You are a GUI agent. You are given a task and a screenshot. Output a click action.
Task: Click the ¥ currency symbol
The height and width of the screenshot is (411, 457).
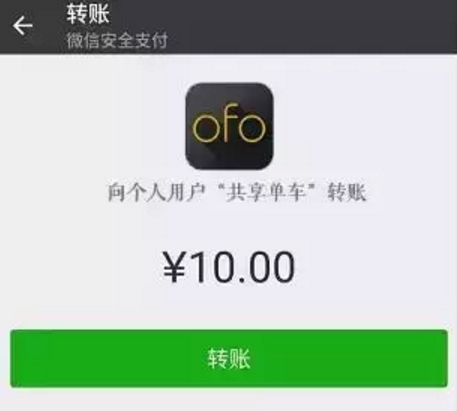coord(174,267)
